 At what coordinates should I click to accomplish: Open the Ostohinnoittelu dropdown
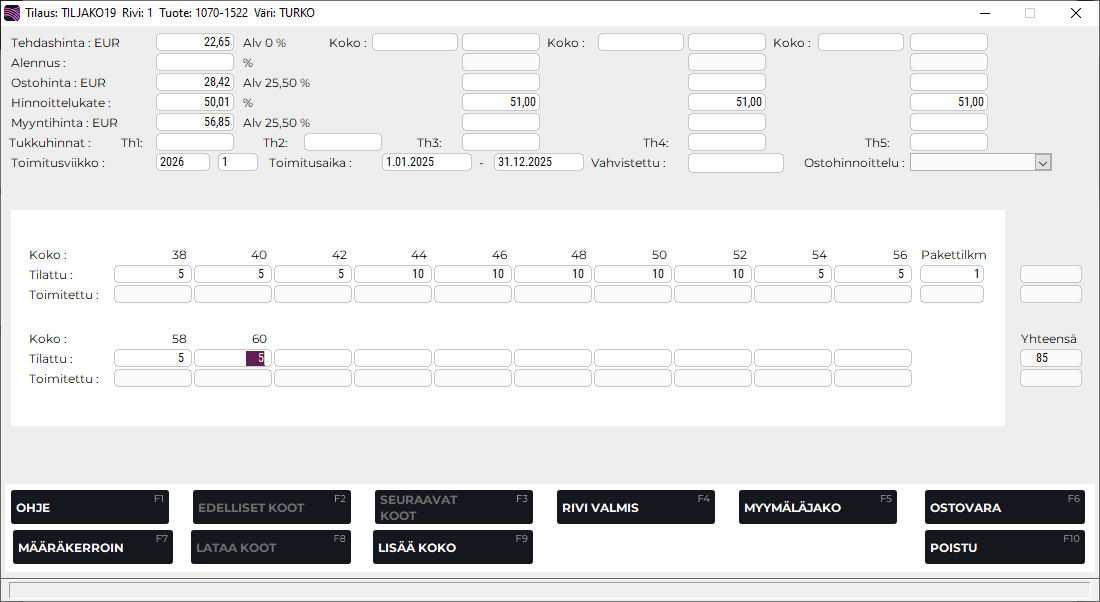click(1043, 163)
